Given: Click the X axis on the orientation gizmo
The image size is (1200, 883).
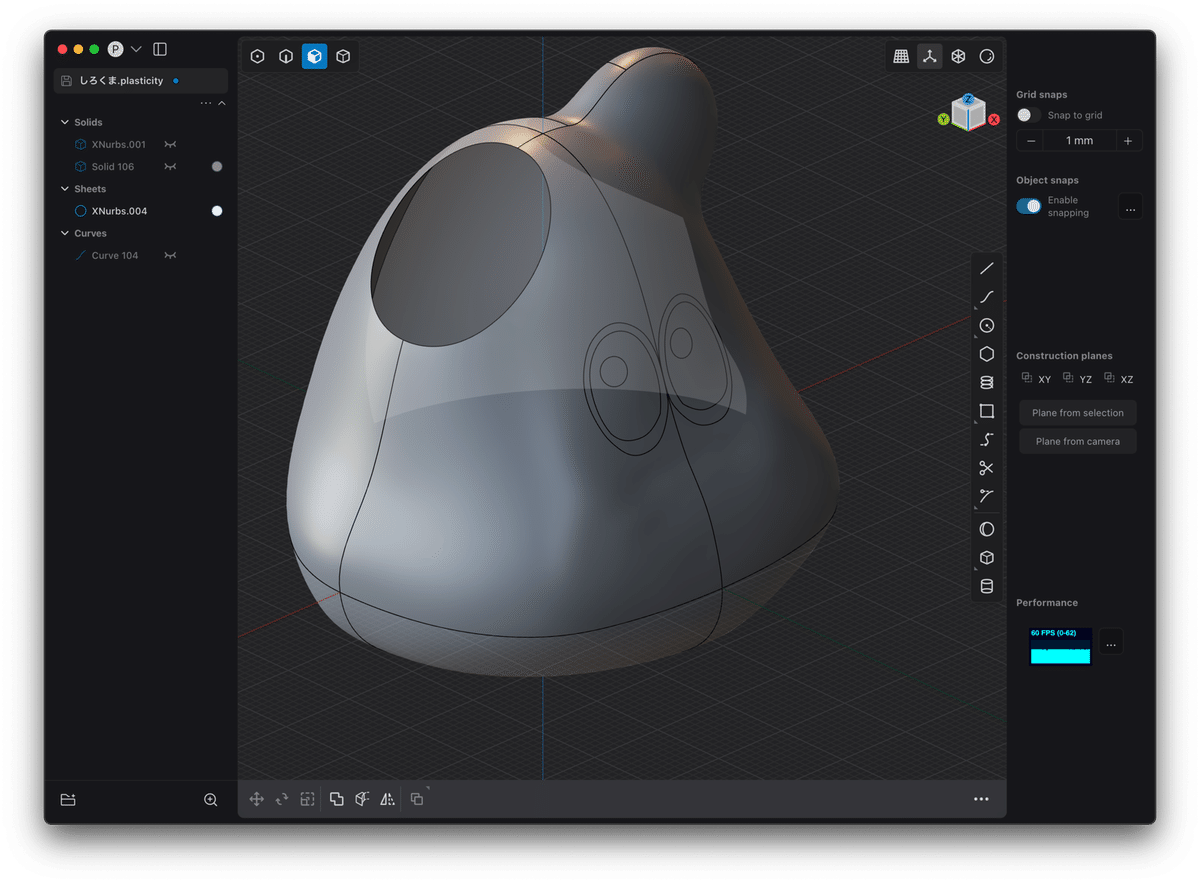Looking at the screenshot, I should pyautogui.click(x=994, y=119).
